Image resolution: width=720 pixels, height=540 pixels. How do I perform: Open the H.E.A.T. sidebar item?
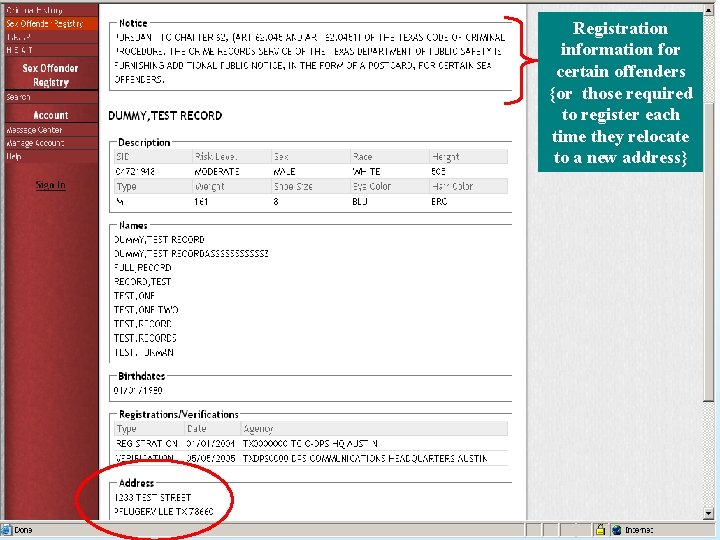point(51,50)
